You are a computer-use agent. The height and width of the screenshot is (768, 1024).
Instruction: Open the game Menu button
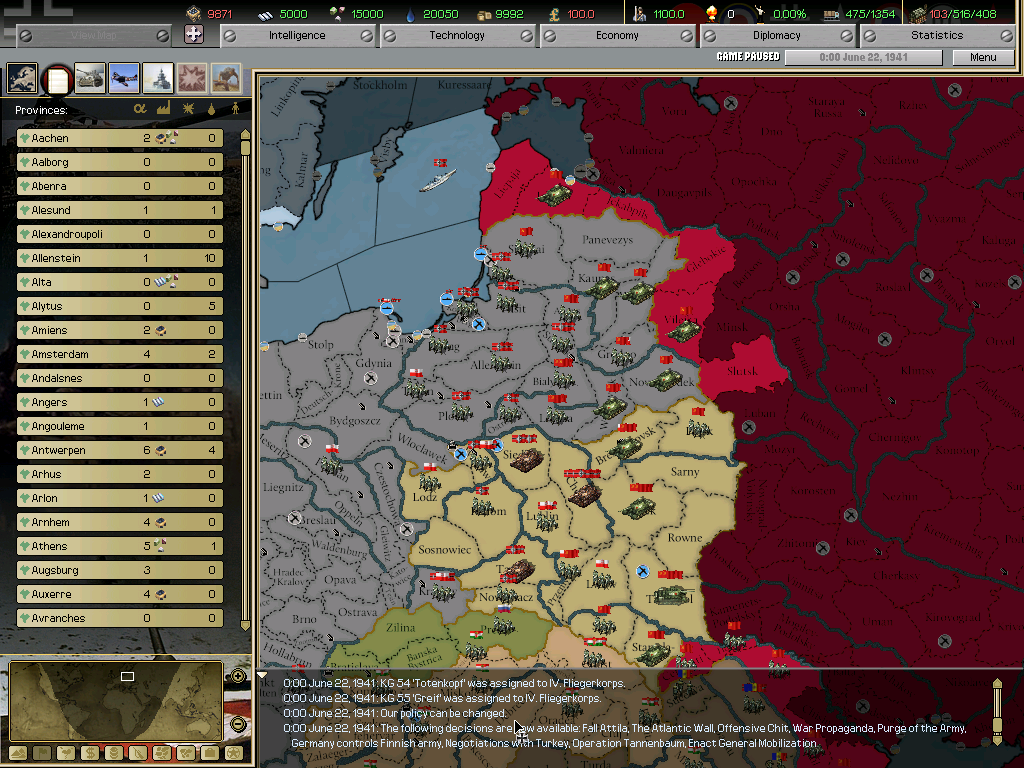coord(983,57)
